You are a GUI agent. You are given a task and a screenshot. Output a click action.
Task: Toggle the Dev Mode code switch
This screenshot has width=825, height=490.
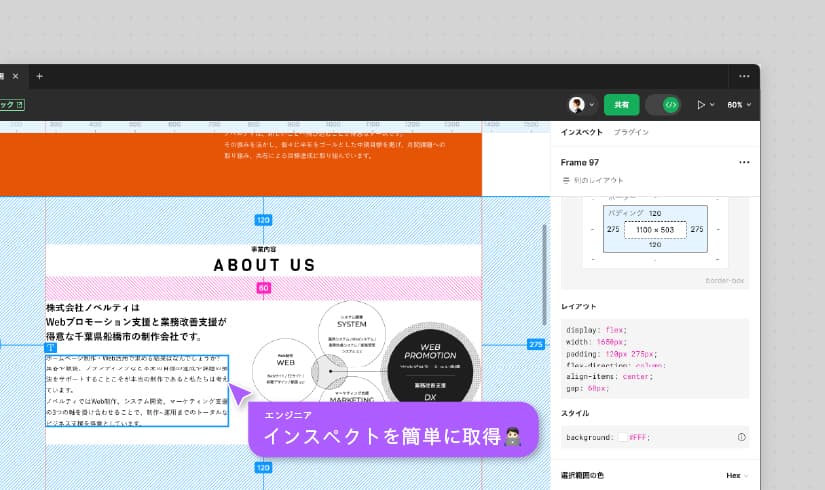(664, 104)
